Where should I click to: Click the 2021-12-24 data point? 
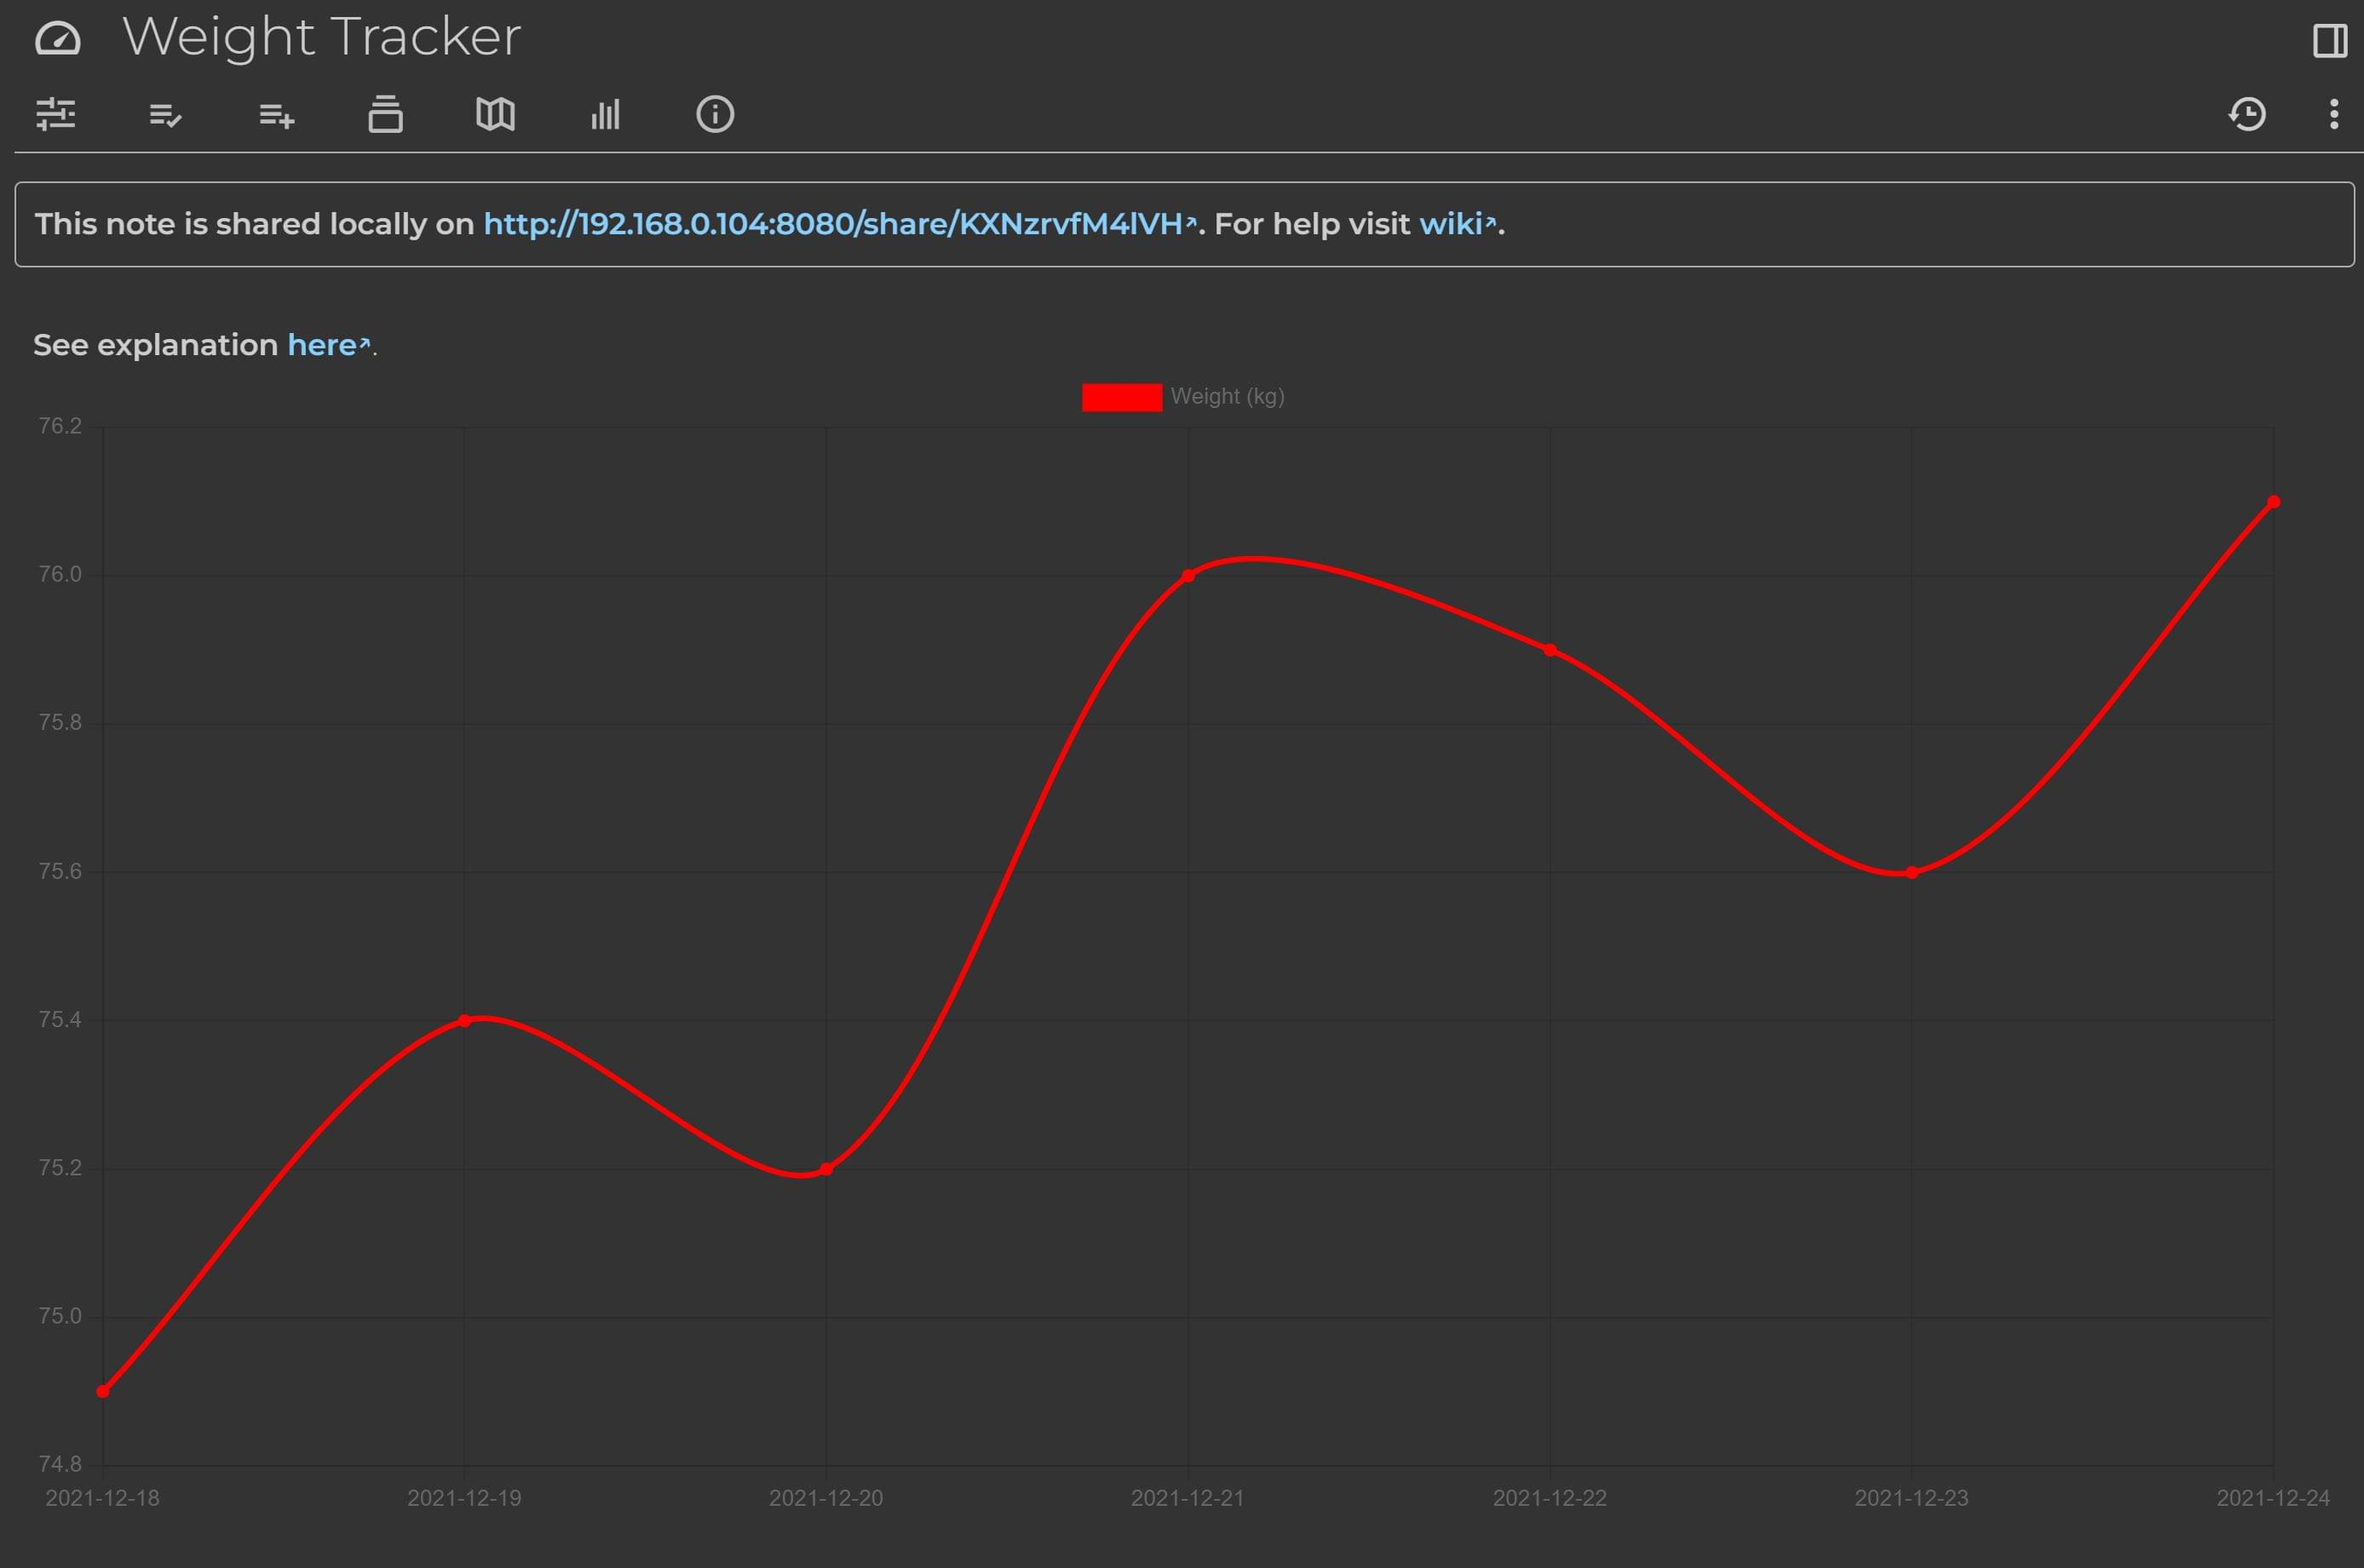(2273, 502)
